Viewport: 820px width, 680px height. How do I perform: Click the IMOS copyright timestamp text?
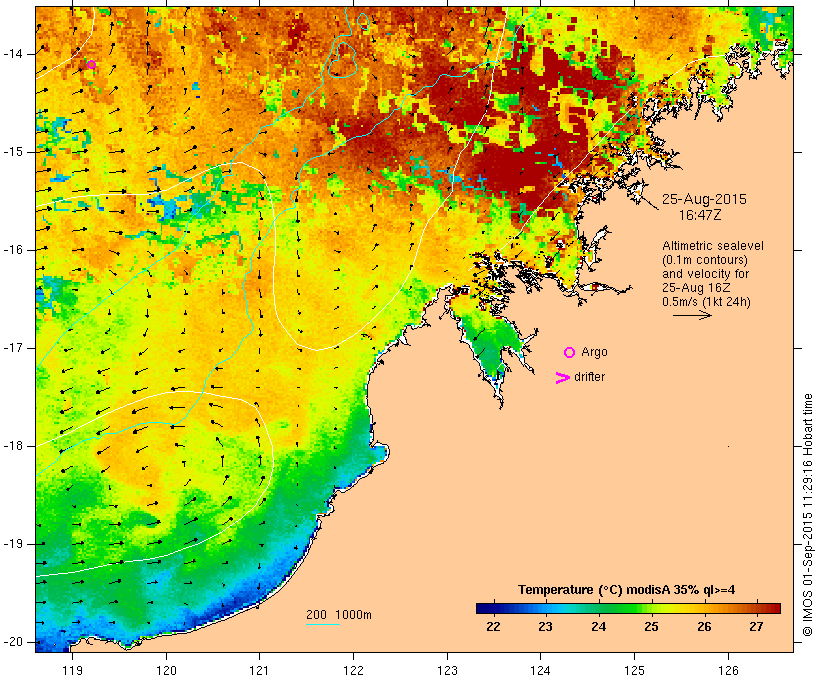(x=807, y=515)
